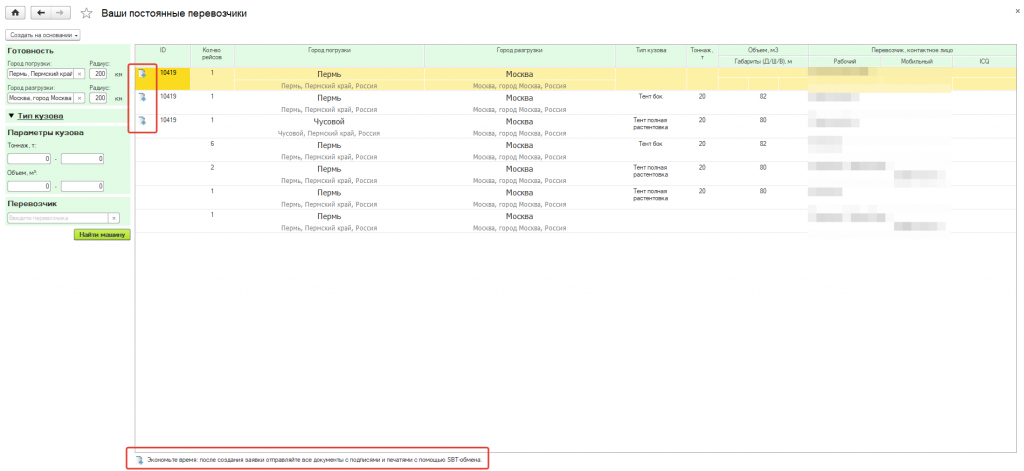Click the 'Тип кузова' column header
The image size is (1024, 471).
651,56
